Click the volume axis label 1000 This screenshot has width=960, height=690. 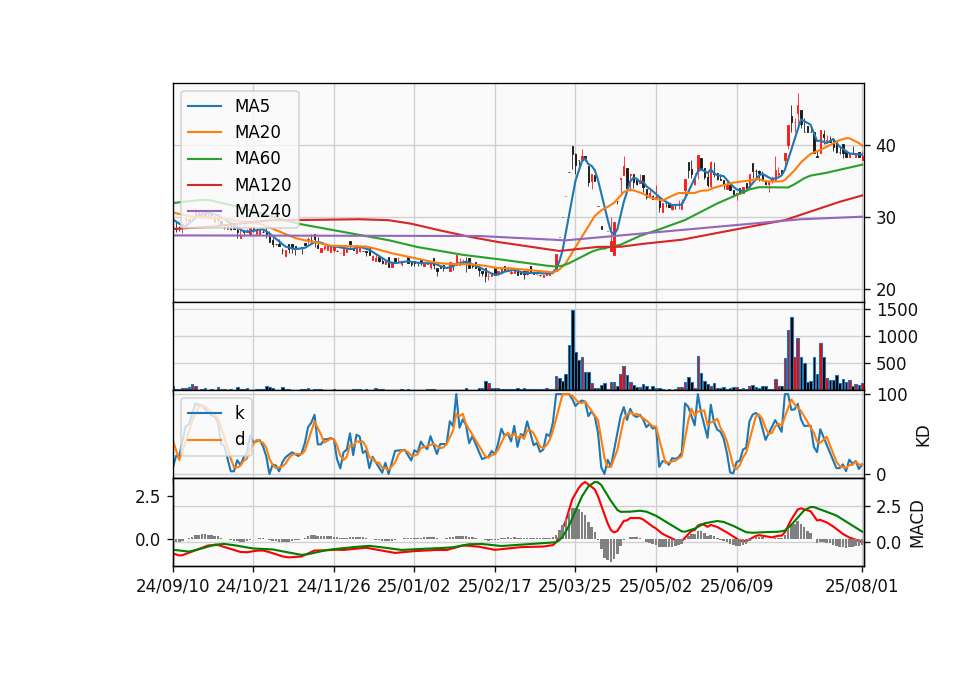pos(897,337)
